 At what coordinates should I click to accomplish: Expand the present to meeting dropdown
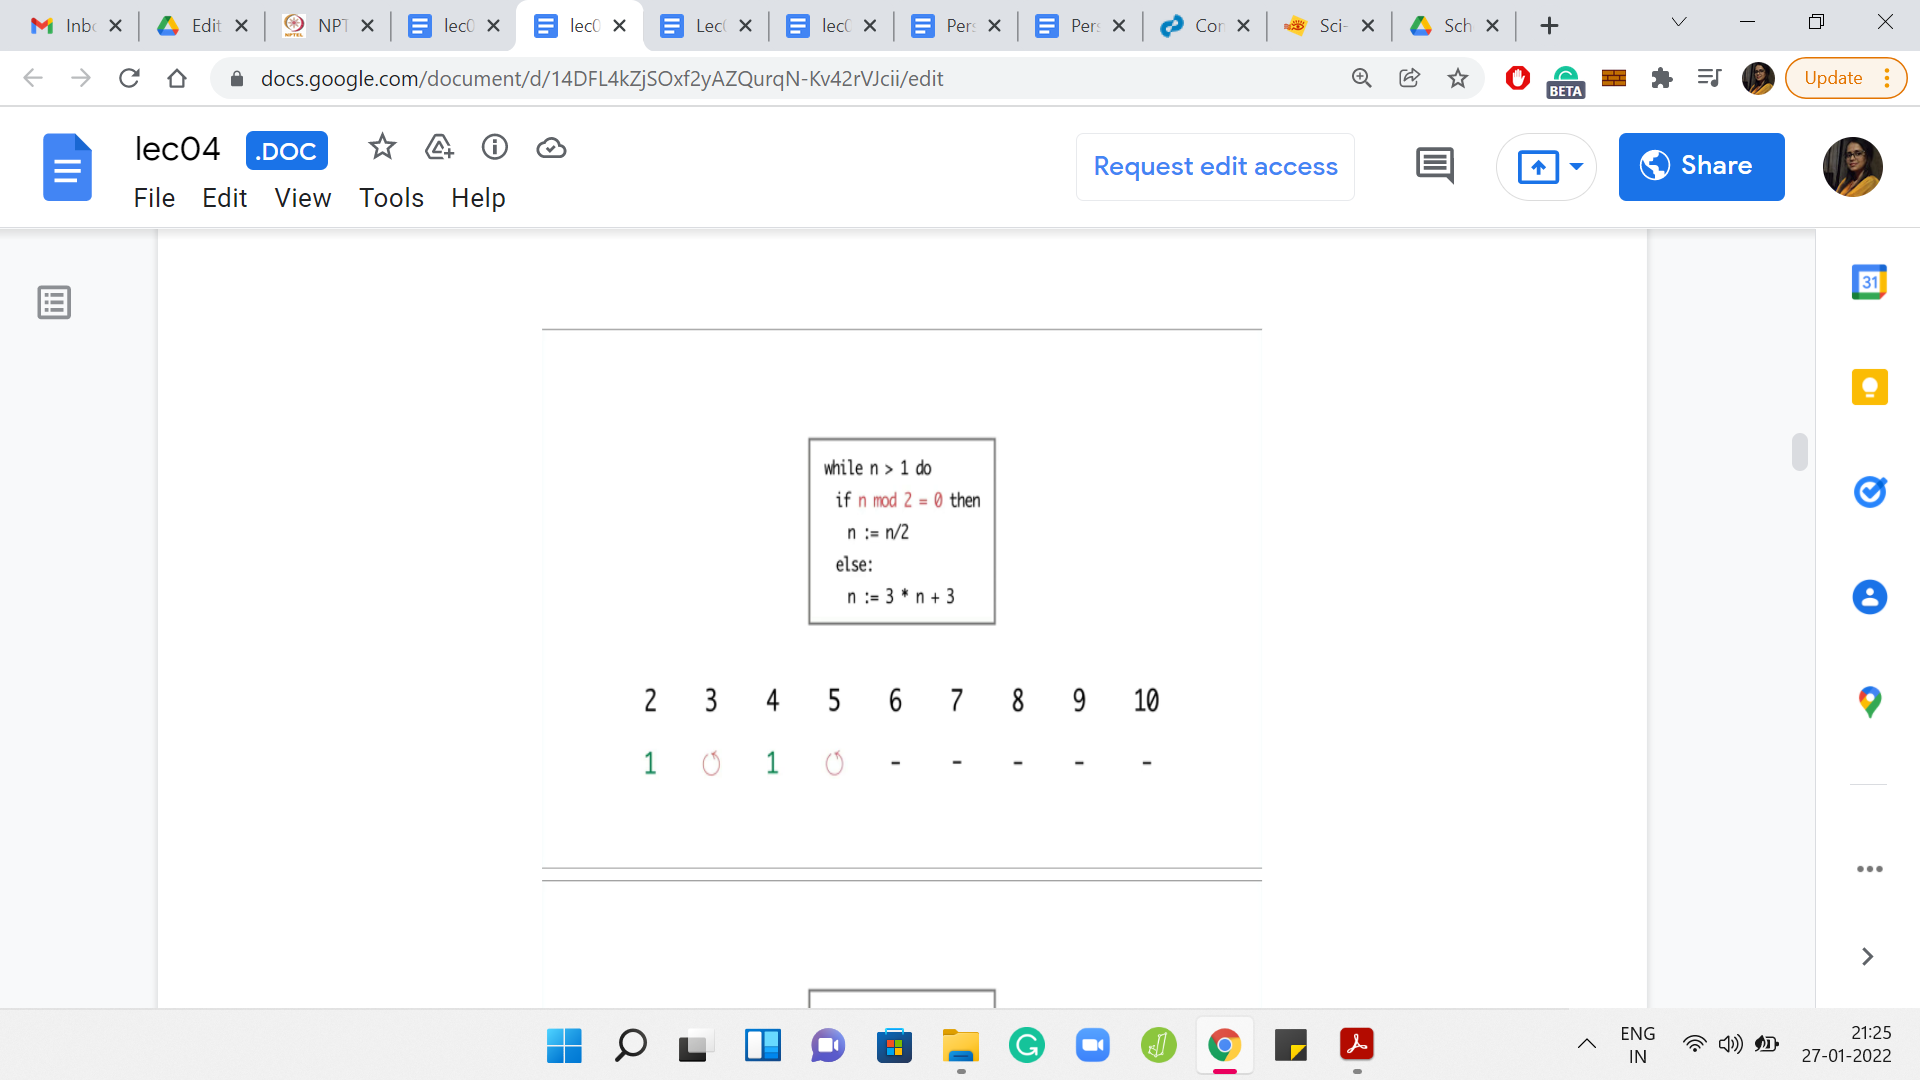(x=1577, y=166)
